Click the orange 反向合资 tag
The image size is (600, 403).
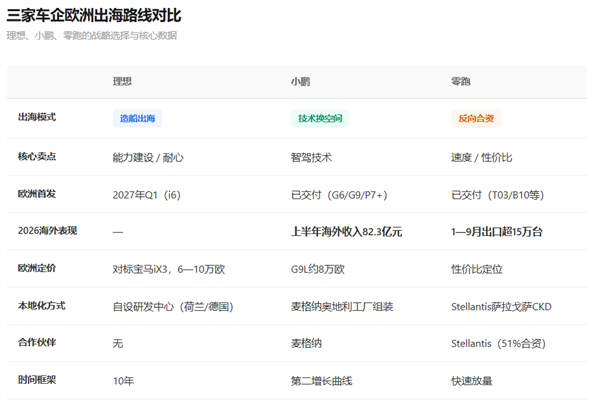click(x=476, y=118)
